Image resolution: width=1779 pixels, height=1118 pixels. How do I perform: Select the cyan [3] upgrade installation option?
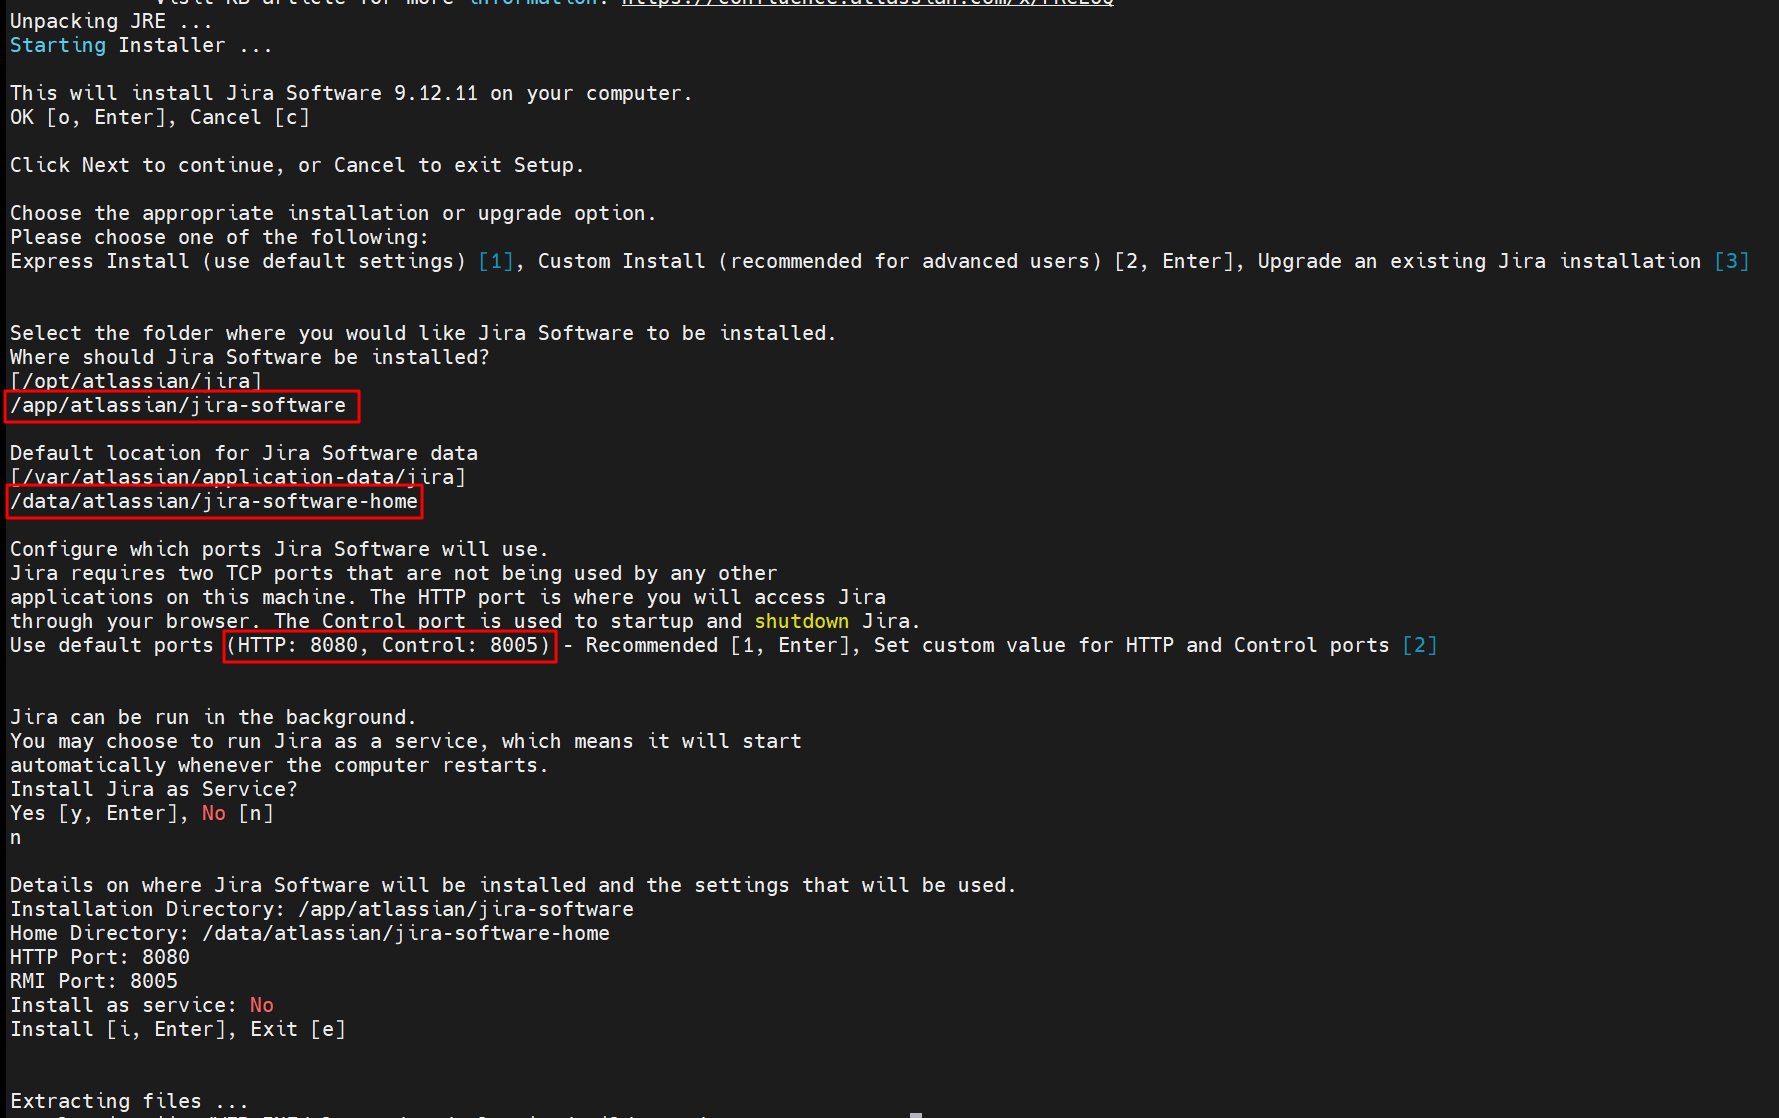(1731, 262)
